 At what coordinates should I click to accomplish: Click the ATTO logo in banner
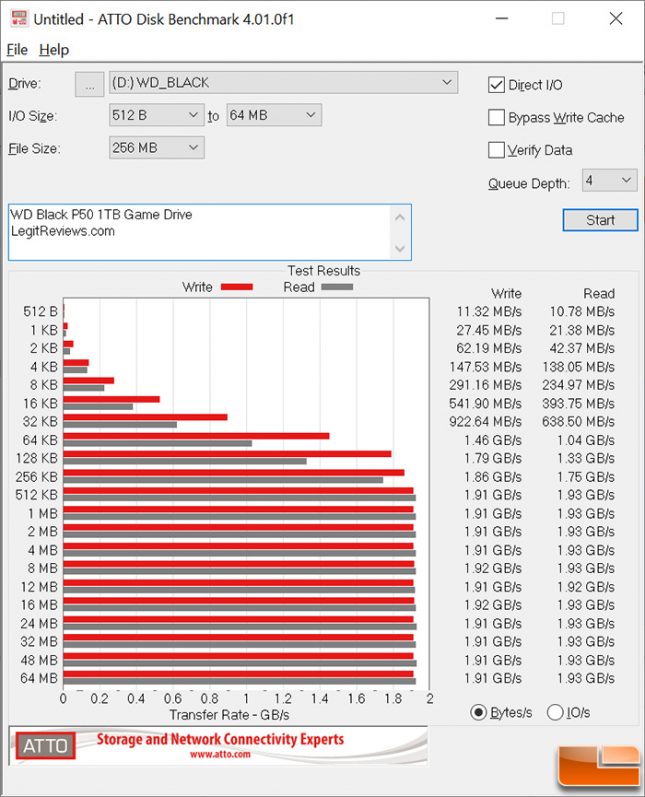click(45, 746)
